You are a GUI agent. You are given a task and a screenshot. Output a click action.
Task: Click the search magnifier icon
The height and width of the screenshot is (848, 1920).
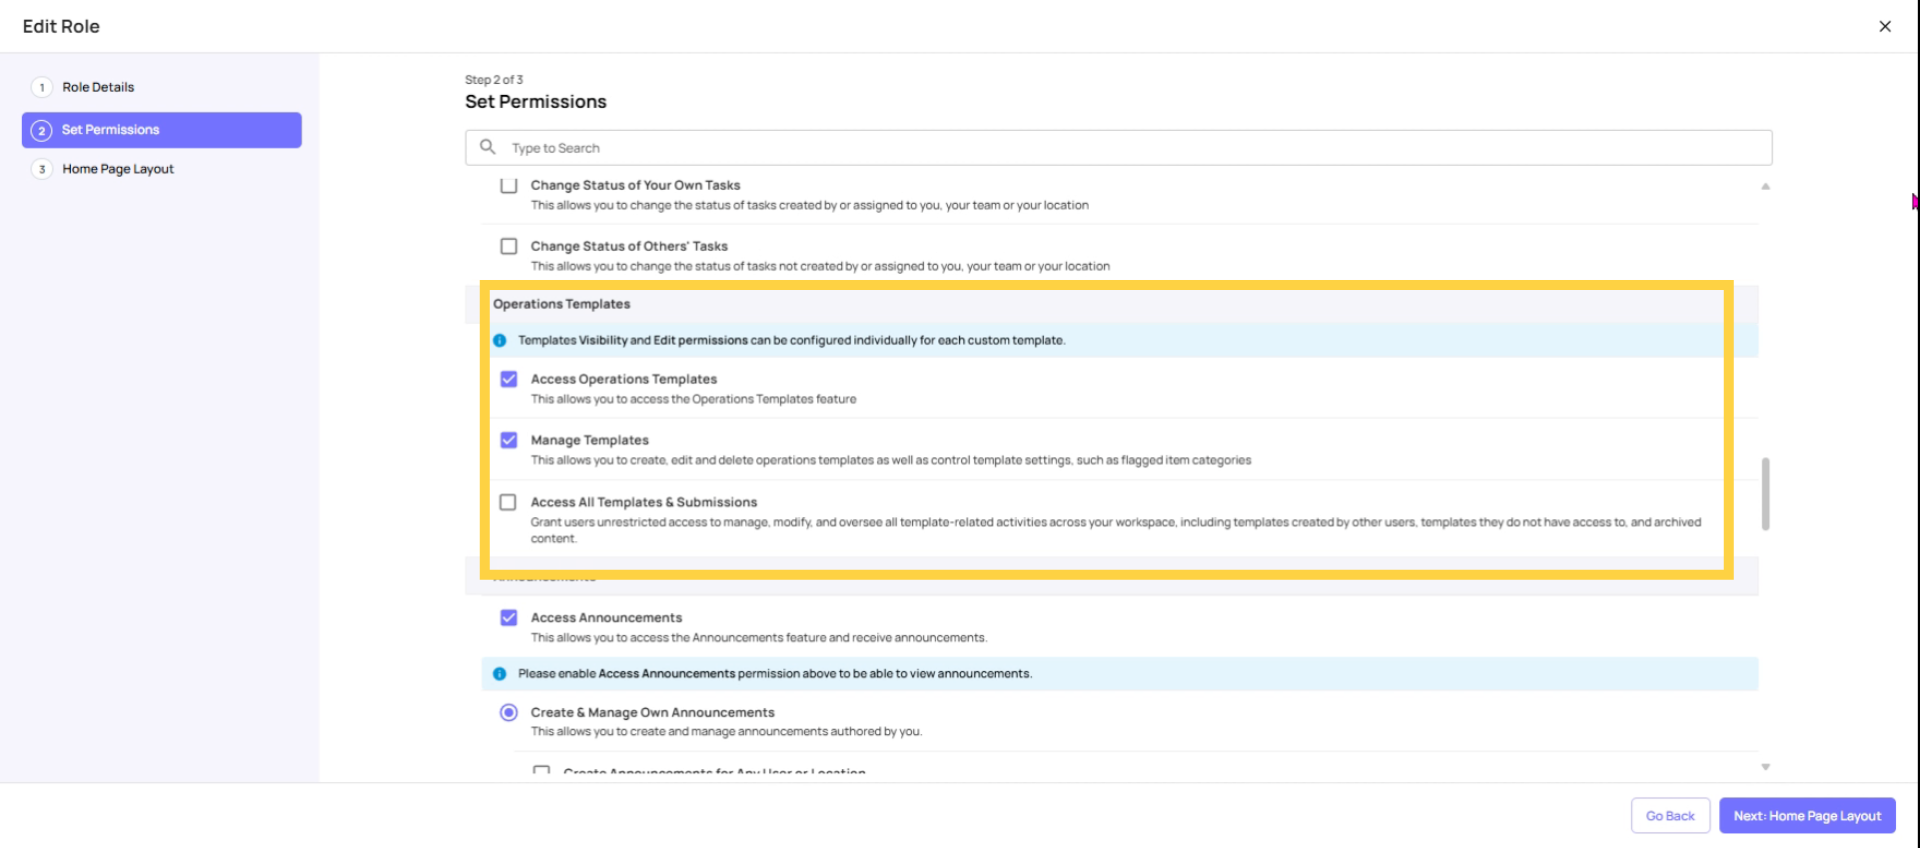487,147
